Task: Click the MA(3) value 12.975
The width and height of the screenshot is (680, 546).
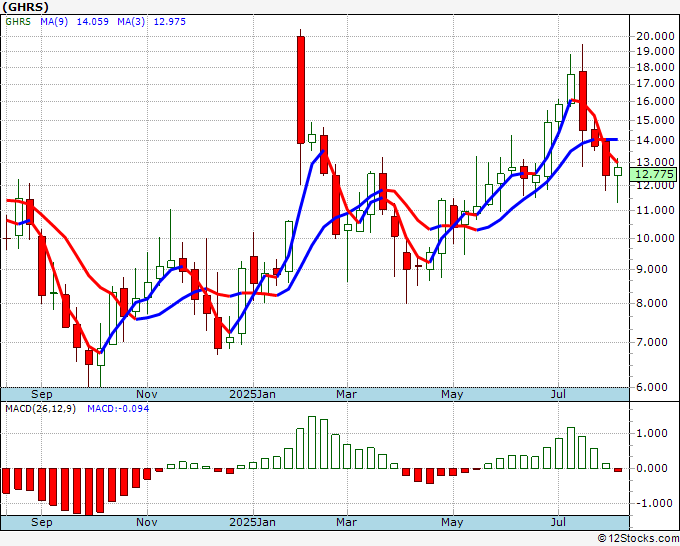Action: [x=170, y=22]
